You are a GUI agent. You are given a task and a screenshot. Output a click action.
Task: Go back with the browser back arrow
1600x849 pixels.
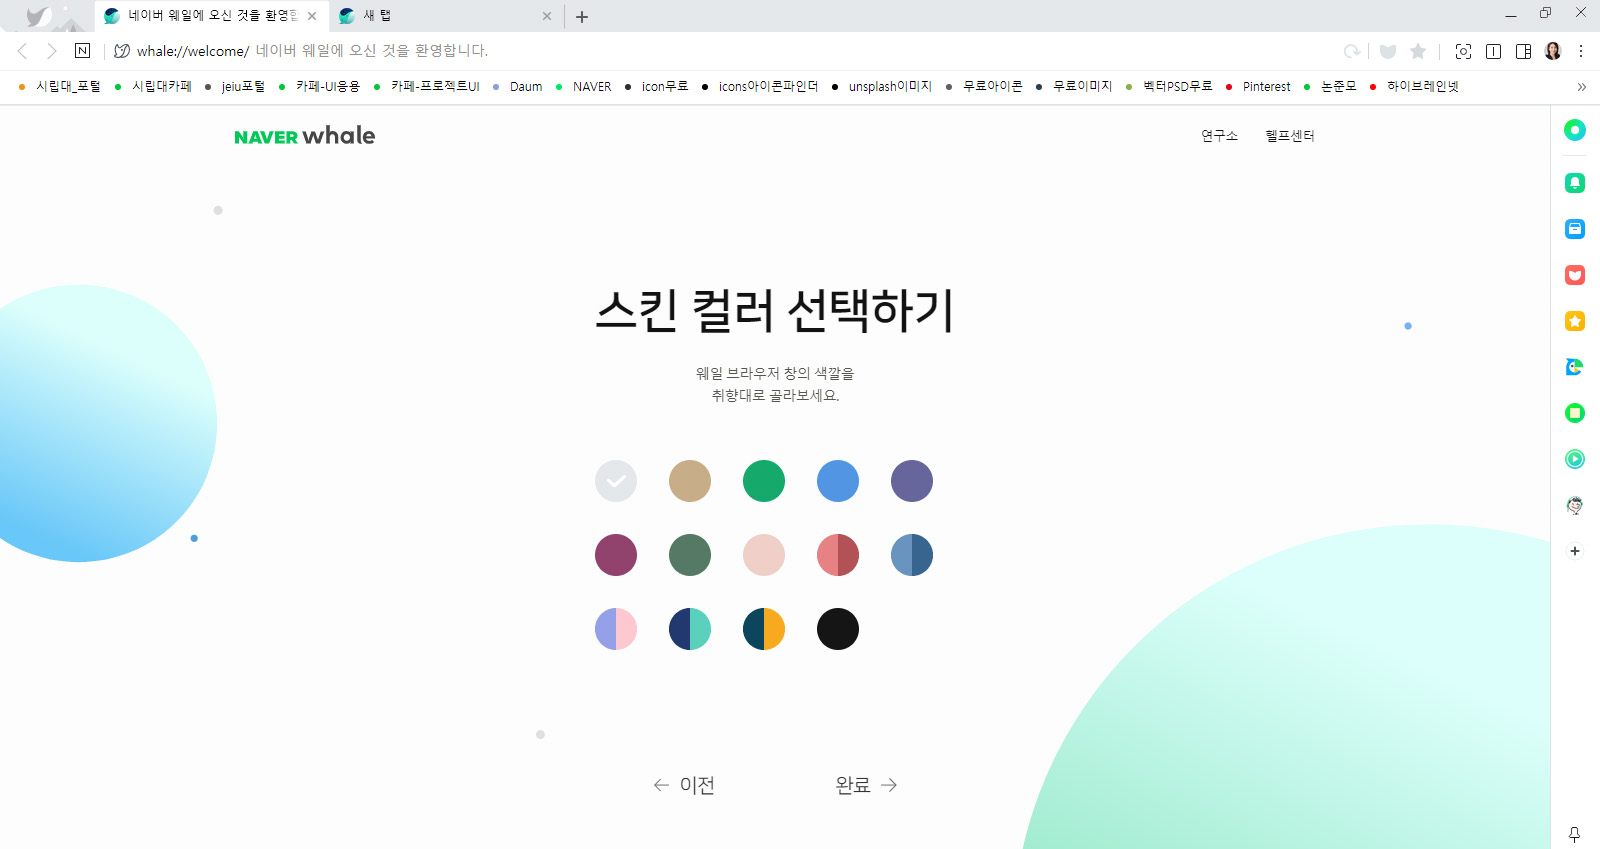[22, 51]
